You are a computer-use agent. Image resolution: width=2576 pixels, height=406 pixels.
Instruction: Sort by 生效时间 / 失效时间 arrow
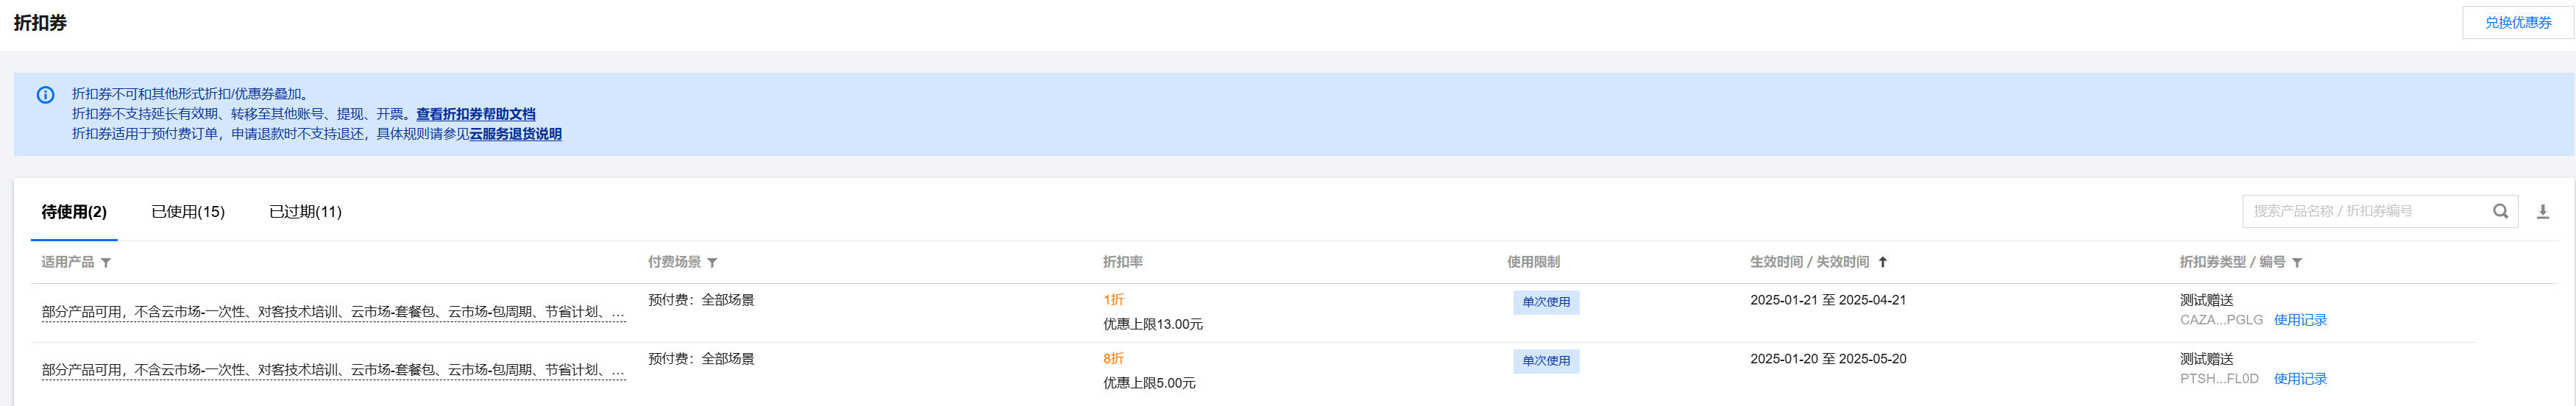coord(1882,262)
